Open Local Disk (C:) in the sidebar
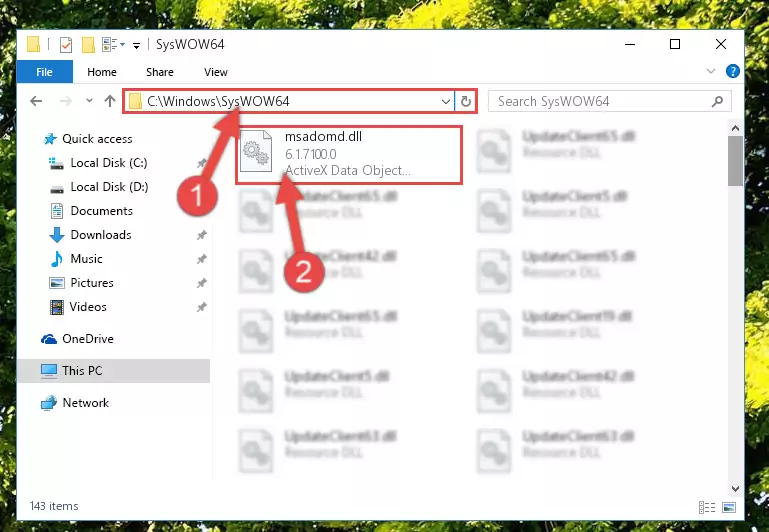The image size is (769, 532). [x=109, y=163]
